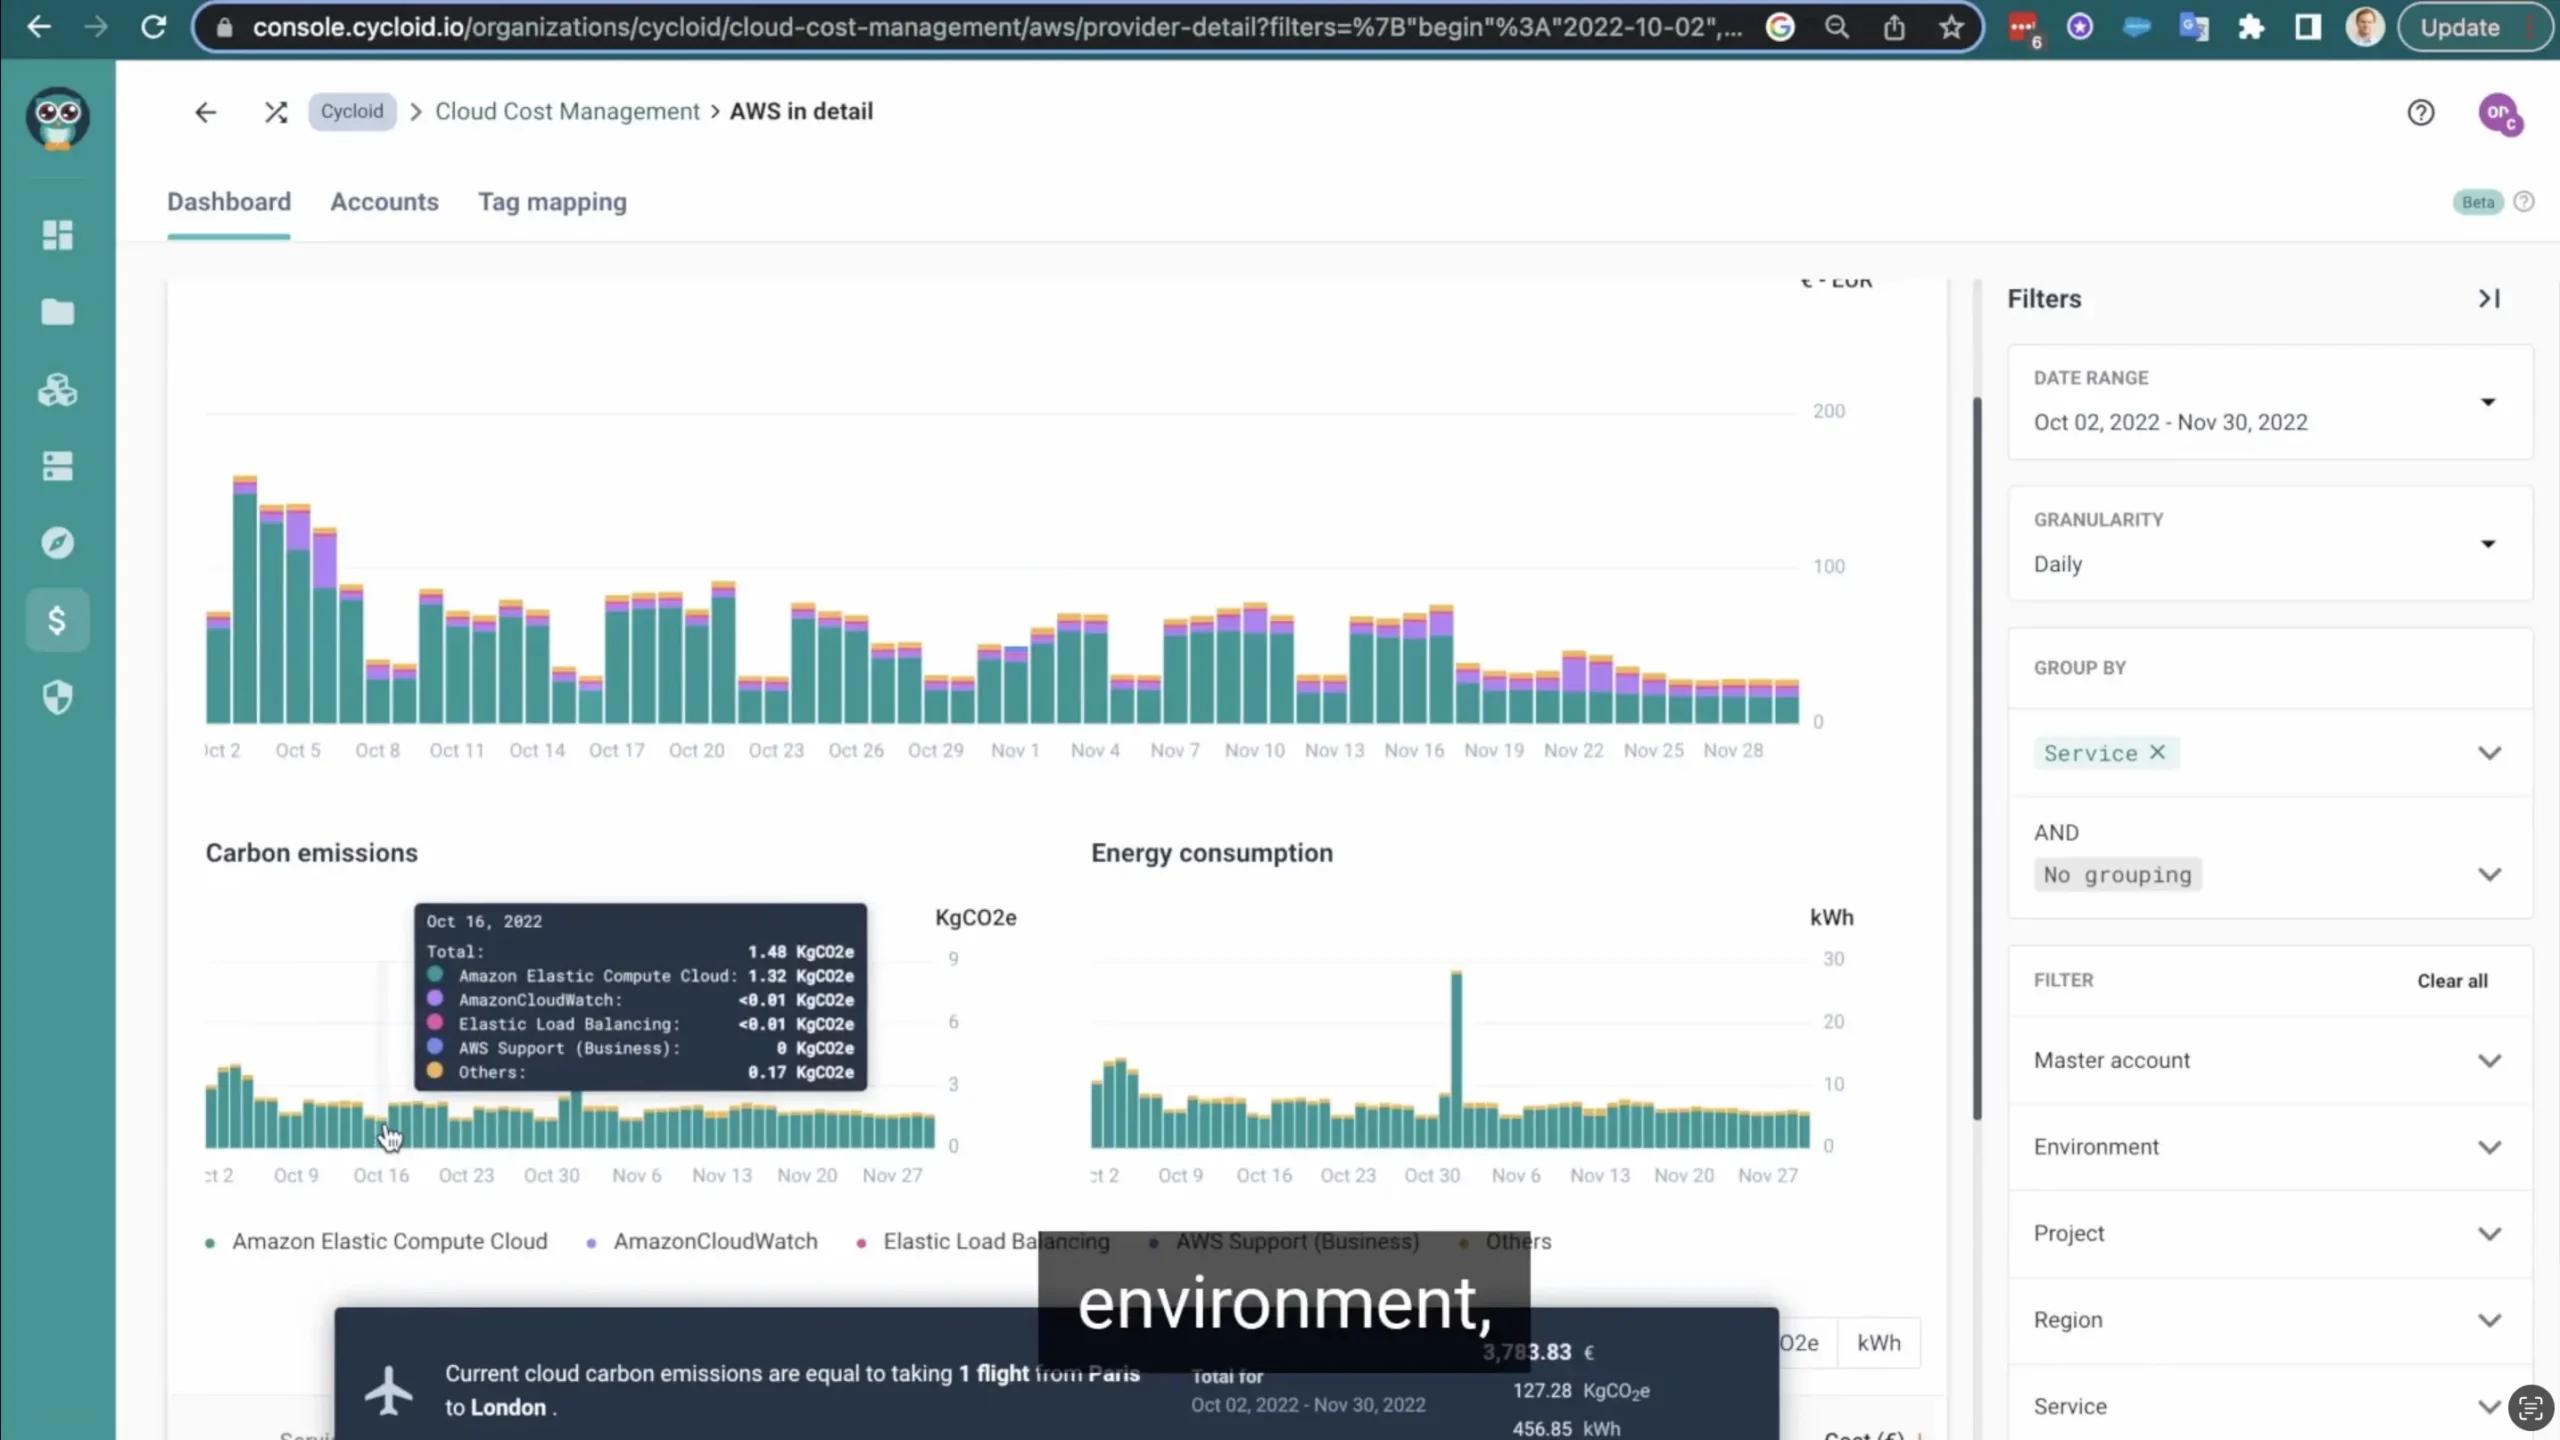Select the dollar cost management icon
This screenshot has width=2560, height=1440.
click(57, 620)
